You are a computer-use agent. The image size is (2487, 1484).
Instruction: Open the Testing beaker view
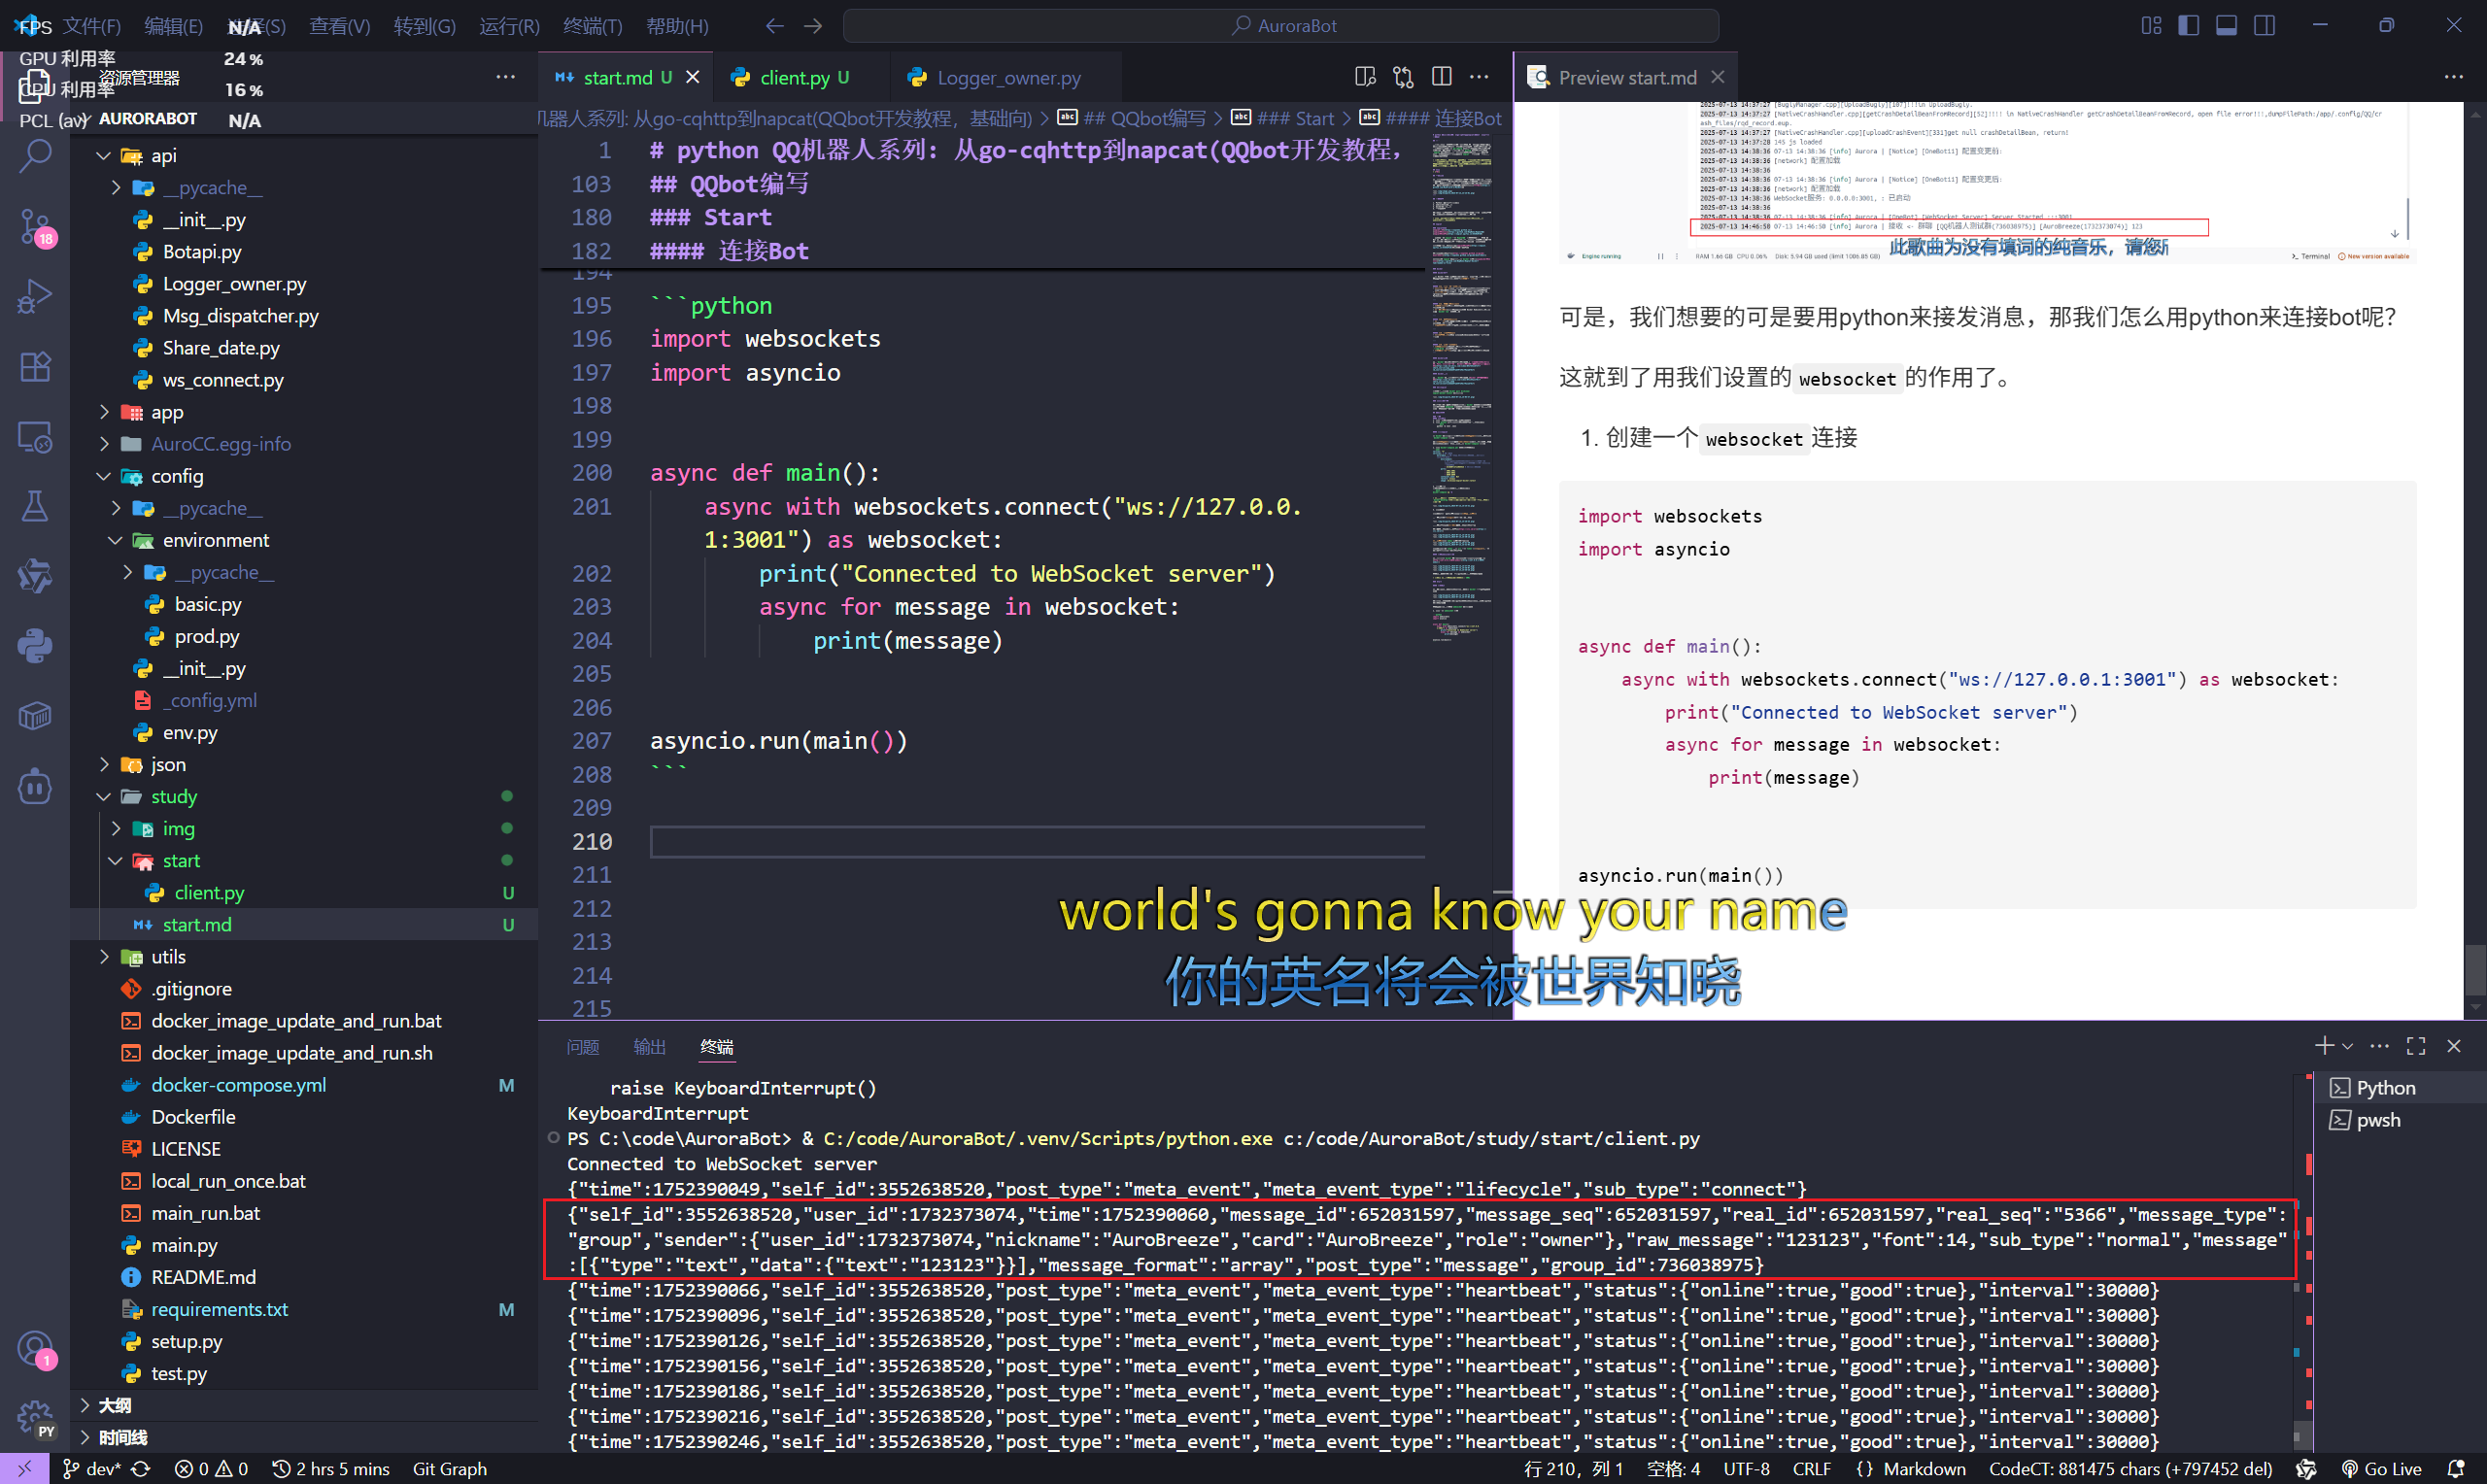pos(36,507)
